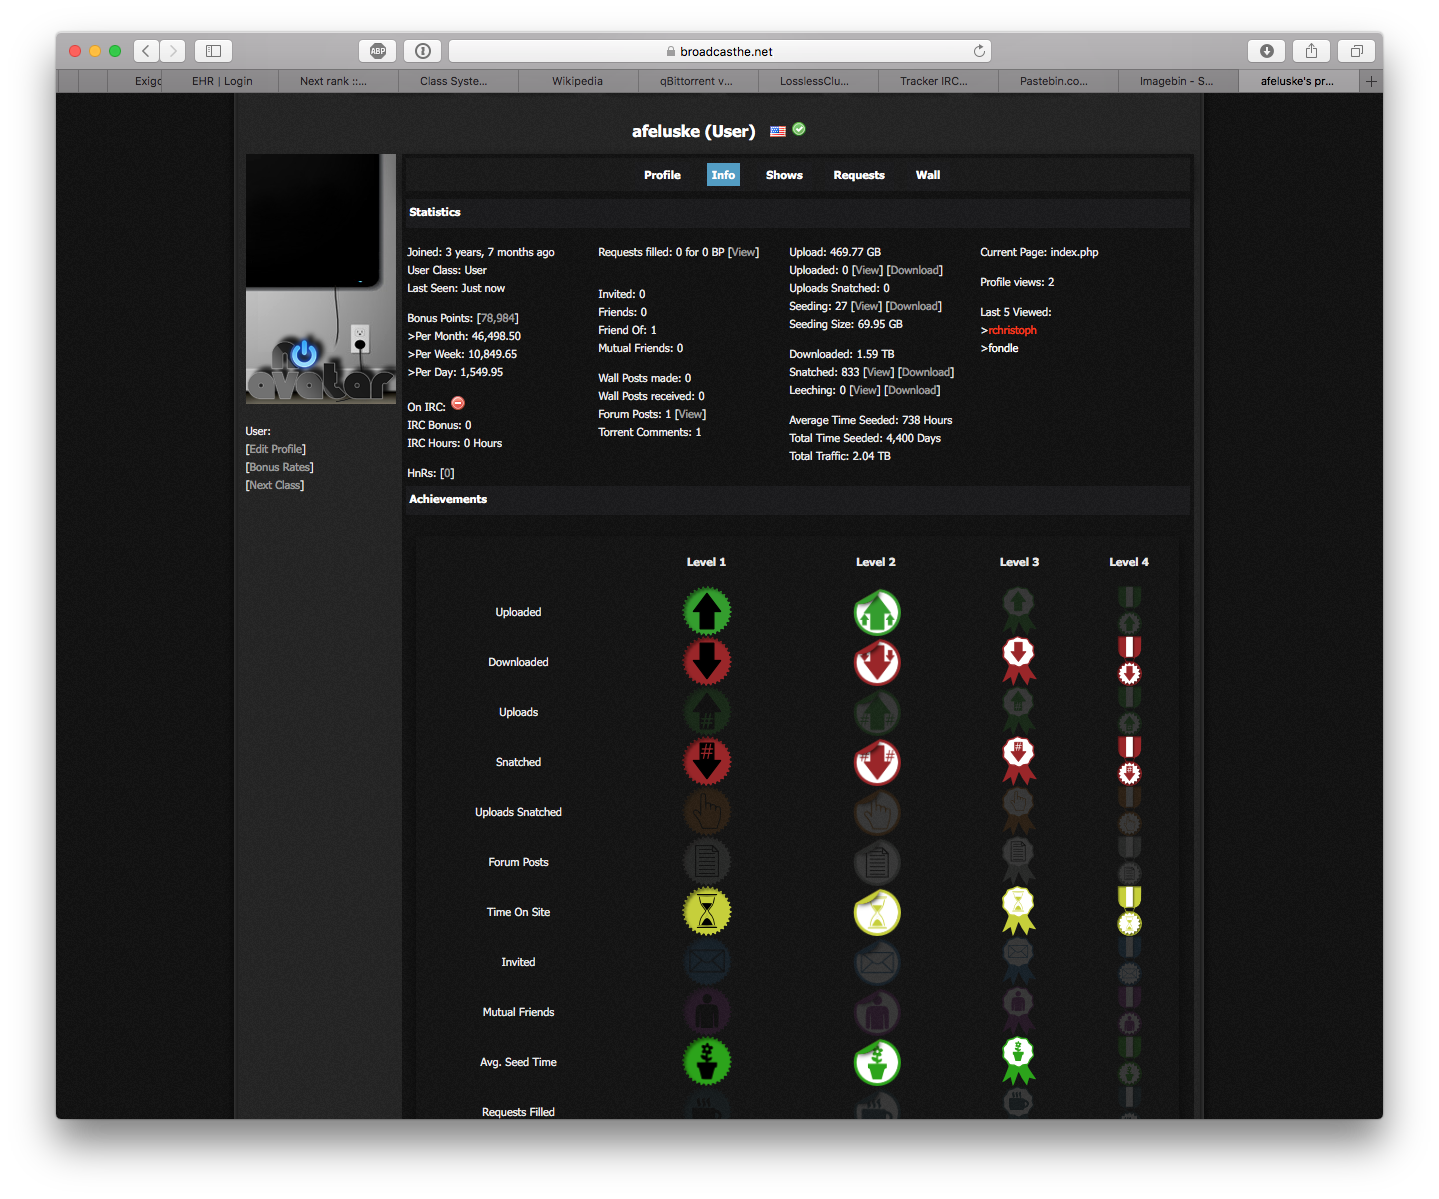Screen dimensions: 1439x1199
Task: Download the Snatched torrents list
Action: coord(926,372)
